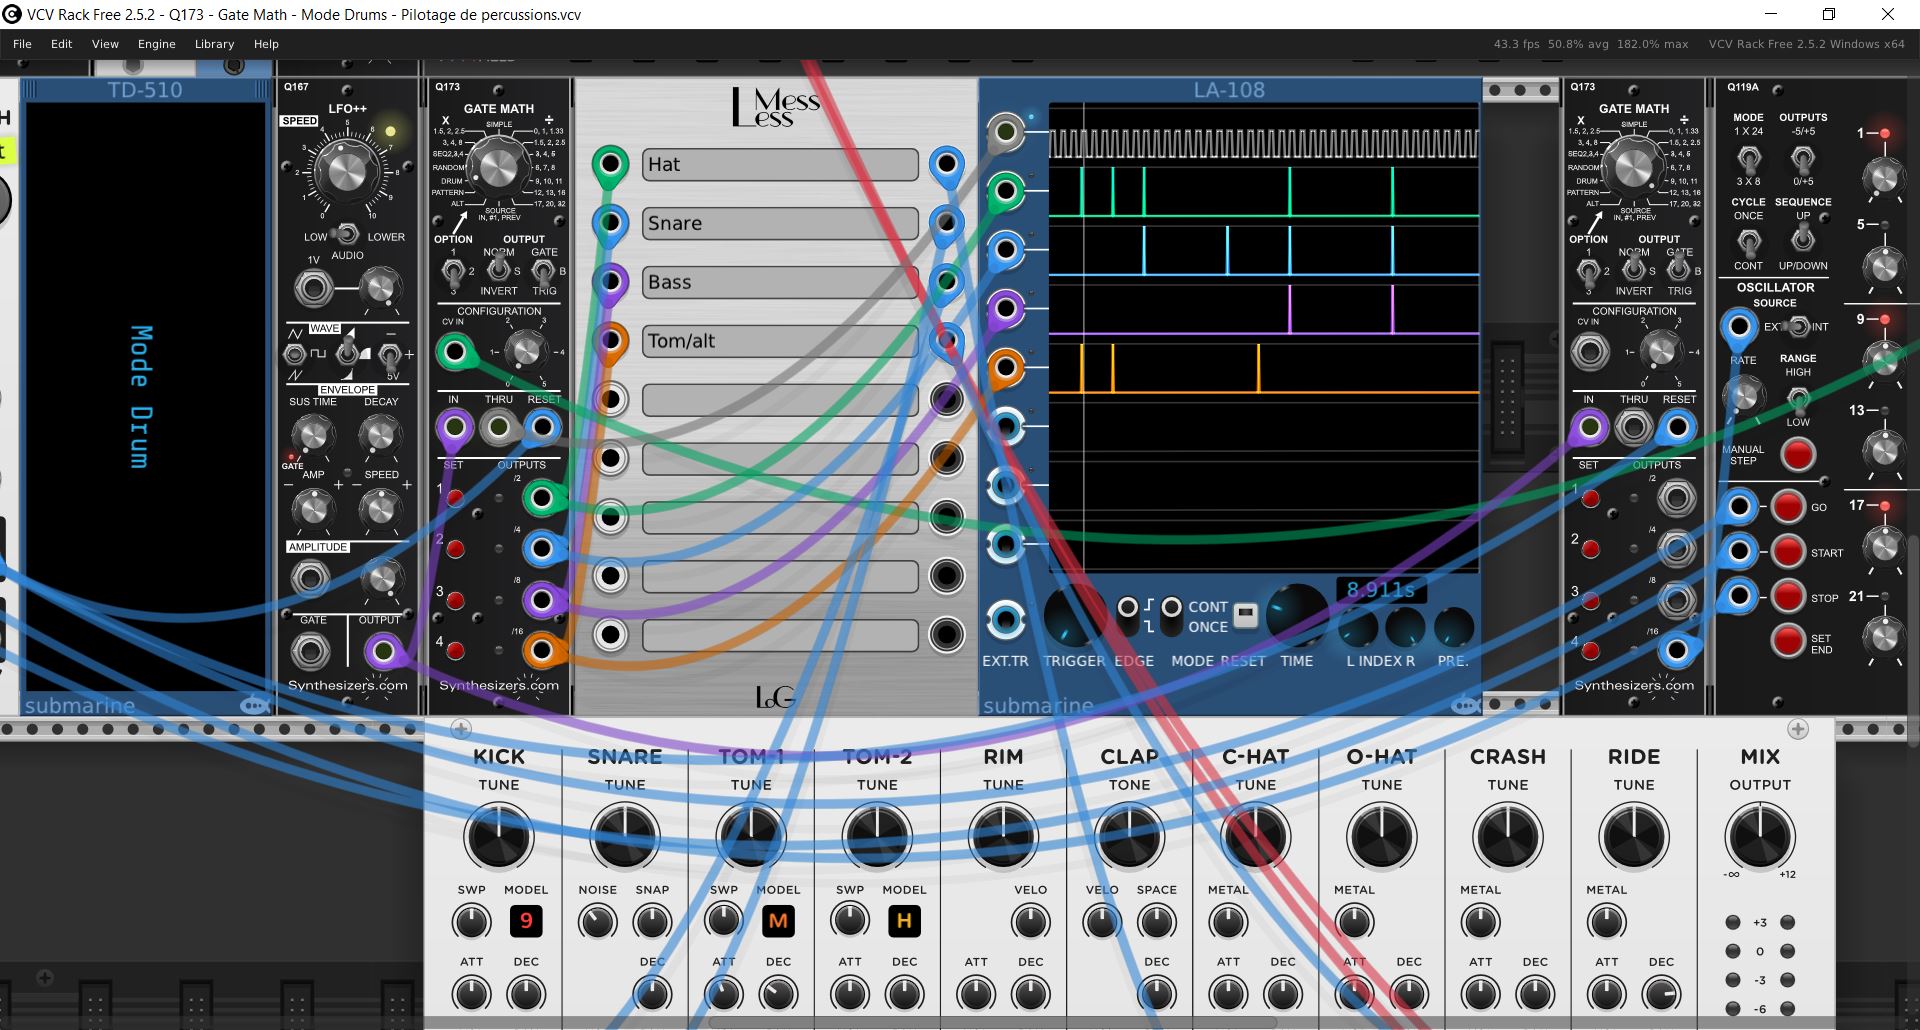Click the red START button on Q119A

point(1788,552)
